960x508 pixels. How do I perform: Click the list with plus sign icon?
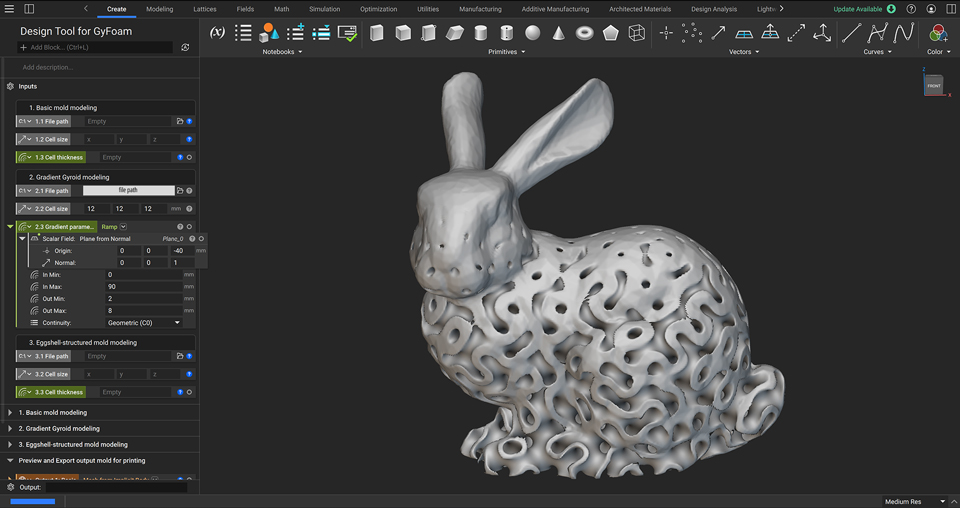pos(295,33)
